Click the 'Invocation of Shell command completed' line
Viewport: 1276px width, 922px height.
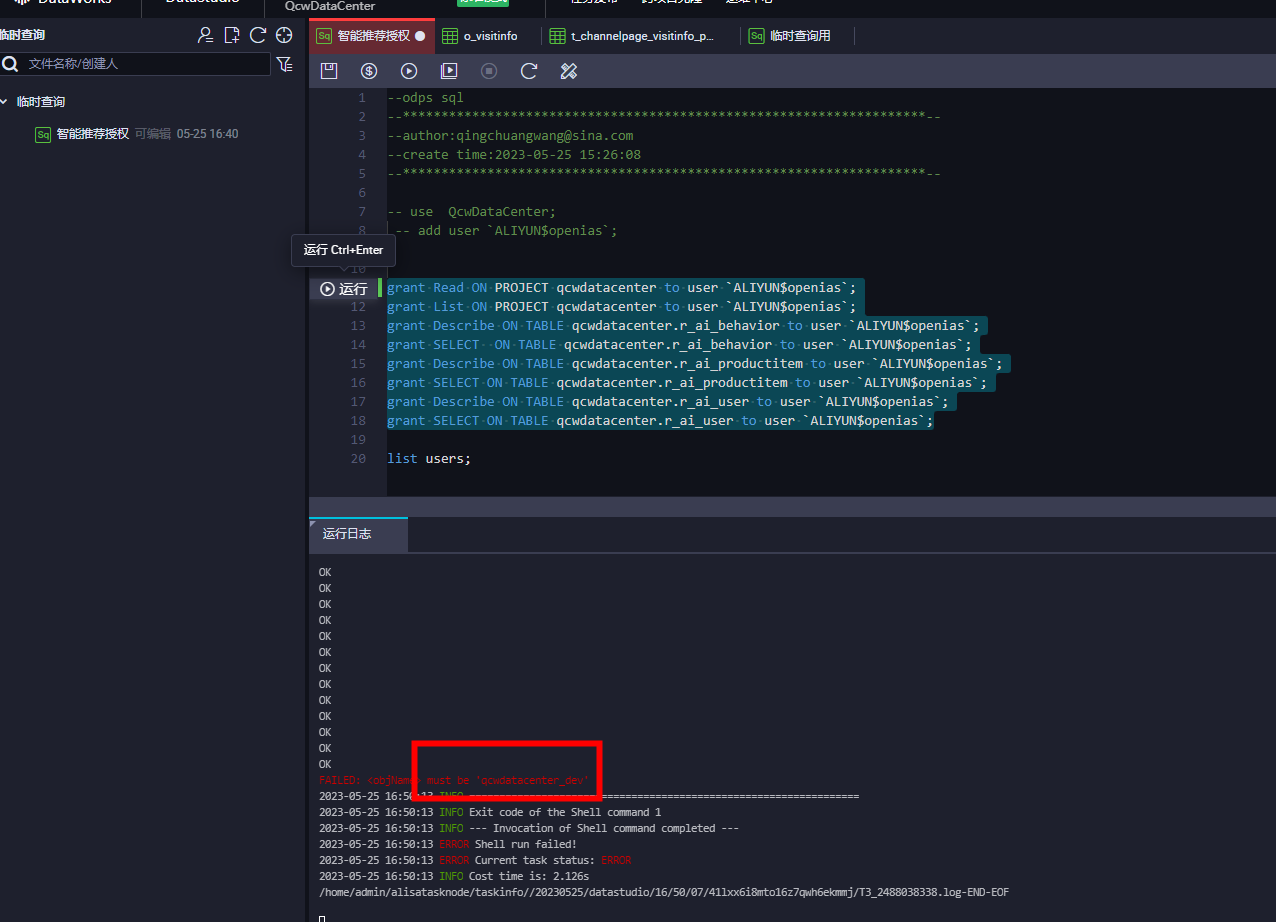(x=604, y=828)
